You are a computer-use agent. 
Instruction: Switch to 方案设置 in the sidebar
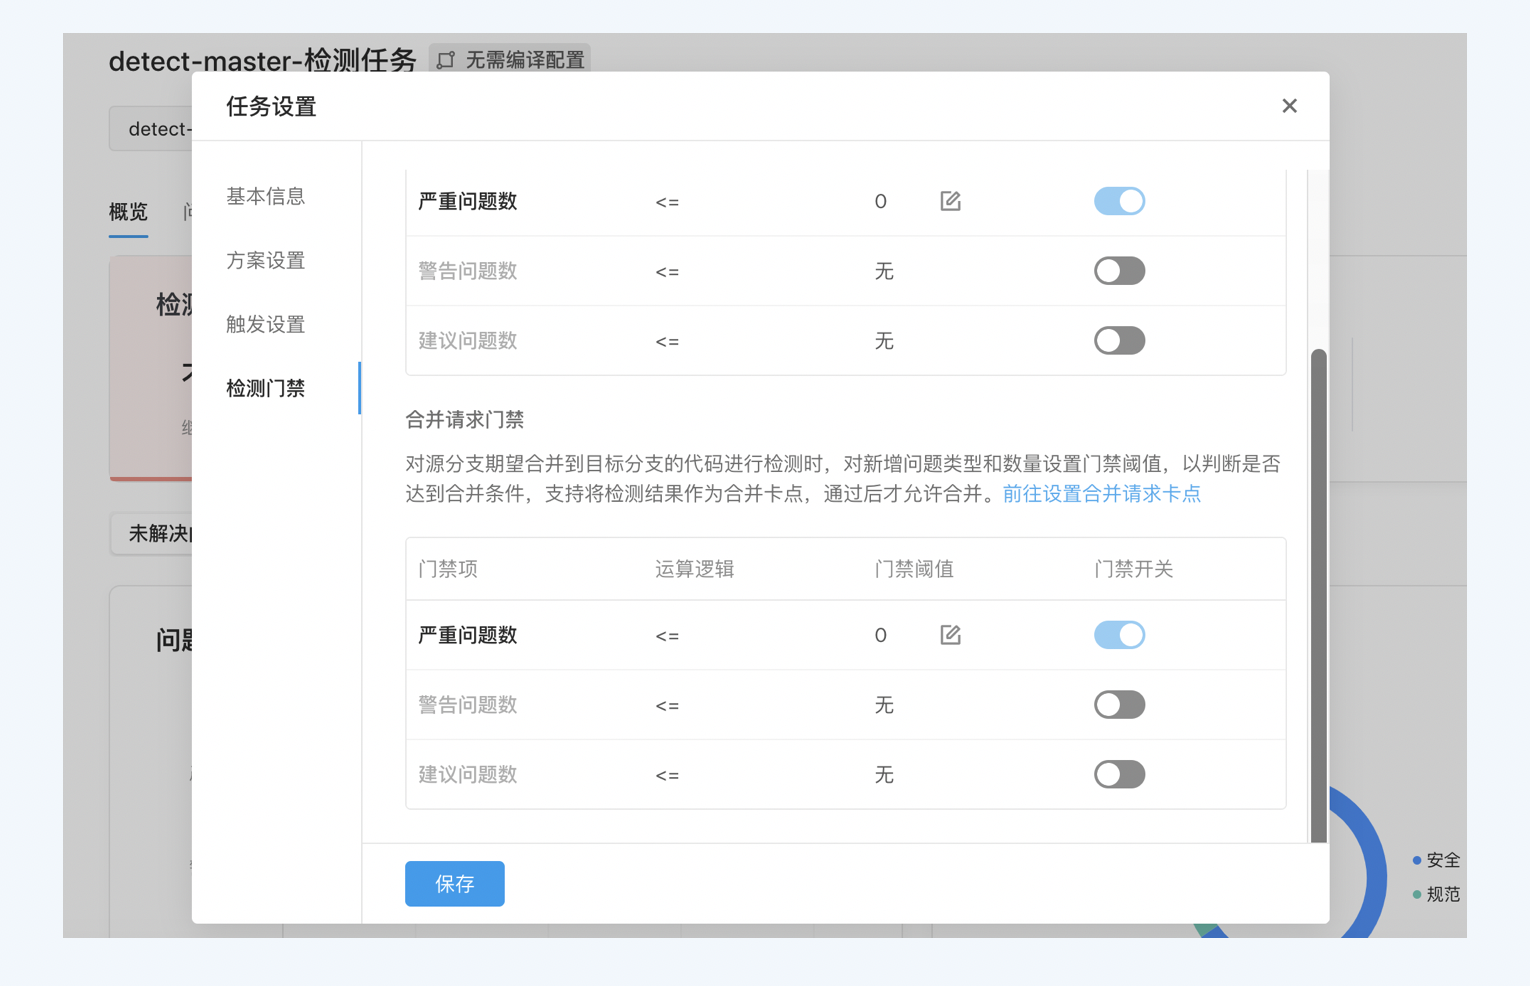coord(266,260)
